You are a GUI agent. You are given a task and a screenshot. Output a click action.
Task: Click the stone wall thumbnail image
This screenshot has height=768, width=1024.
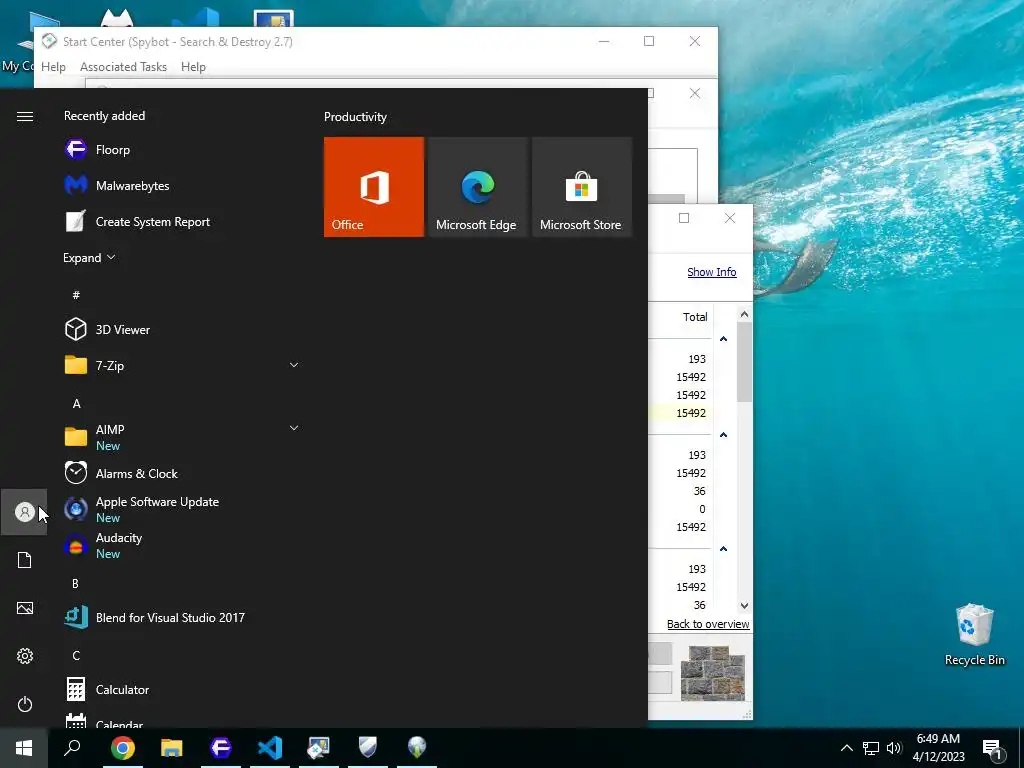[x=712, y=673]
